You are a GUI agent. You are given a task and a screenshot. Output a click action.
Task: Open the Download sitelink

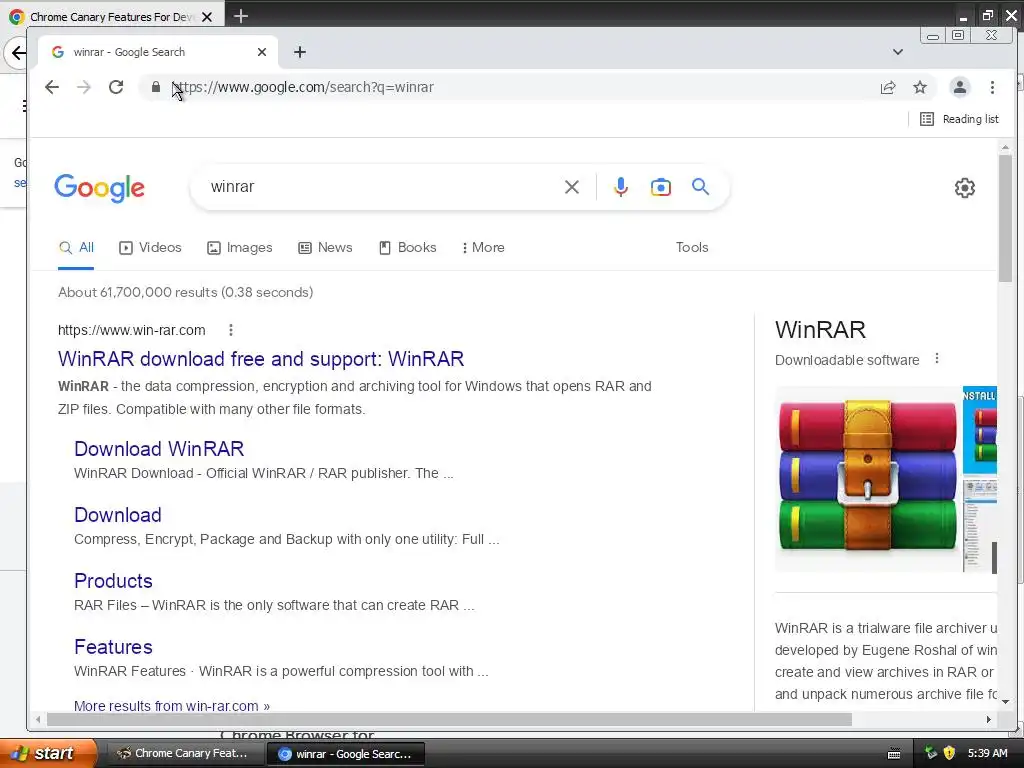pos(118,515)
